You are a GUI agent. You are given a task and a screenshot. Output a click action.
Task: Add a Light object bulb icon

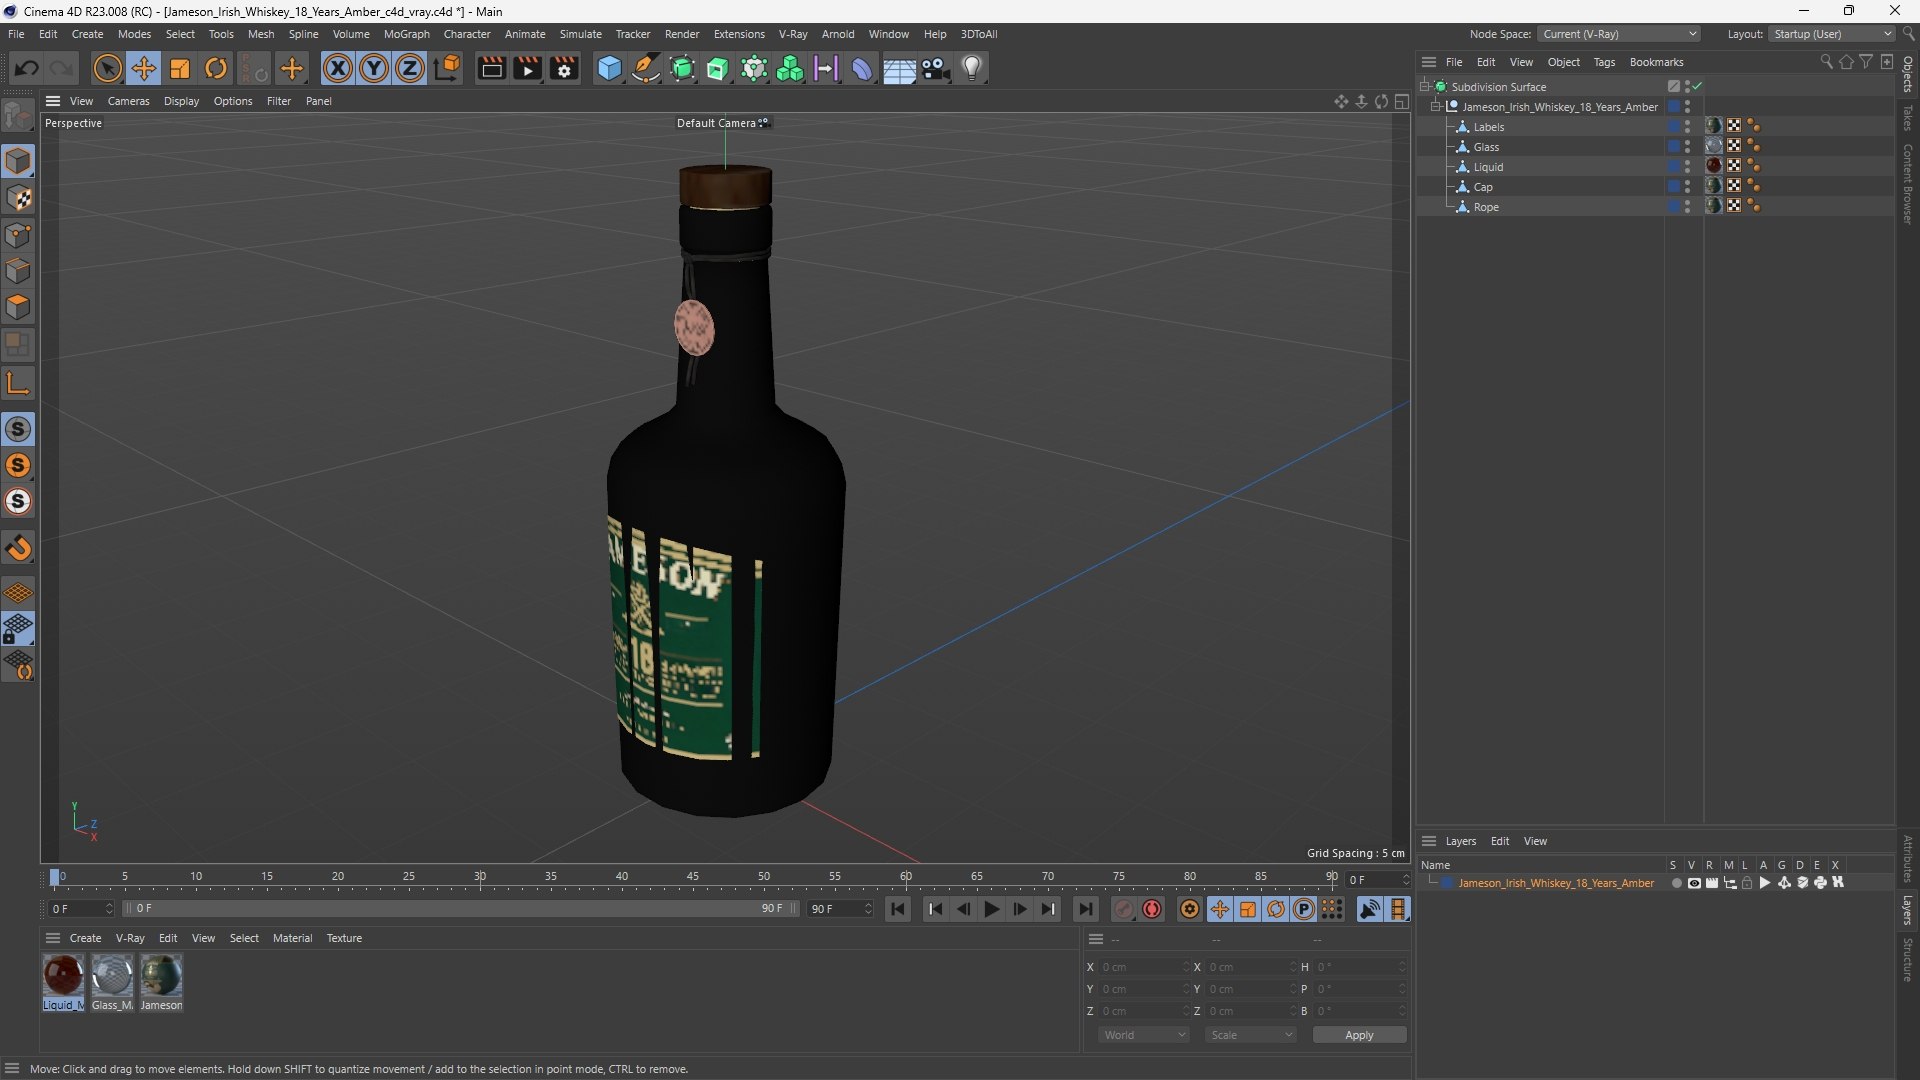[972, 68]
